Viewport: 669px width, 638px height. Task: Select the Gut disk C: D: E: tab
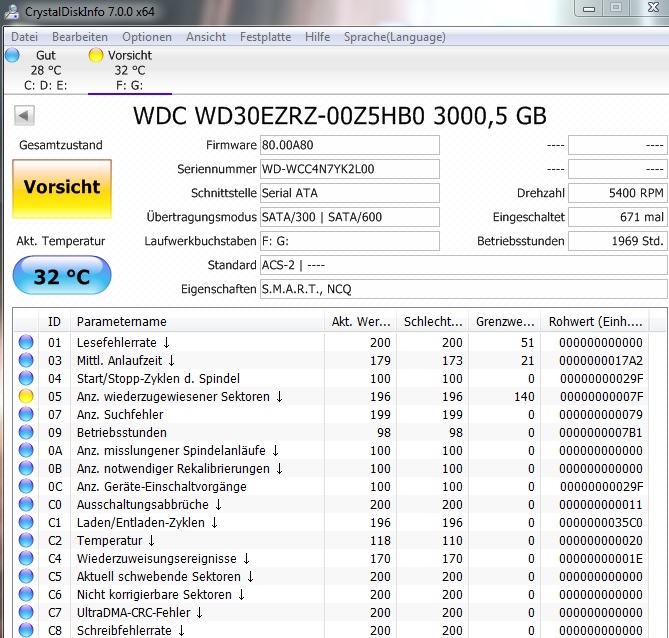(x=45, y=70)
